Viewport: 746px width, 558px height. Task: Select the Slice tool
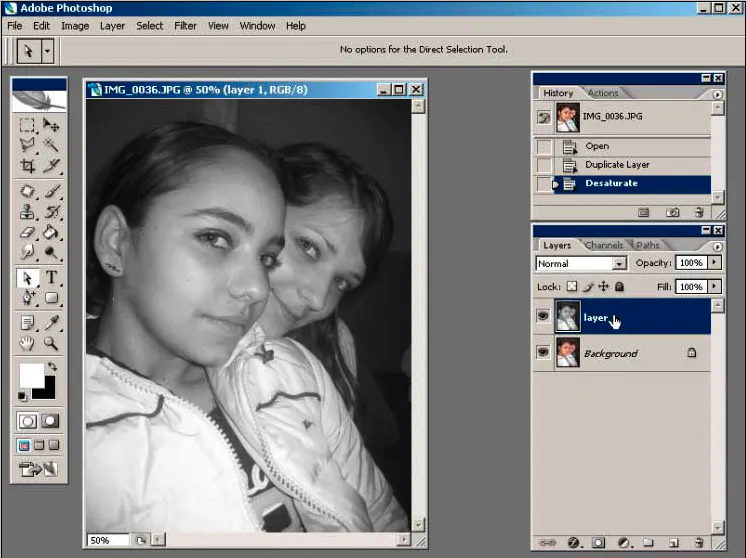click(51, 165)
